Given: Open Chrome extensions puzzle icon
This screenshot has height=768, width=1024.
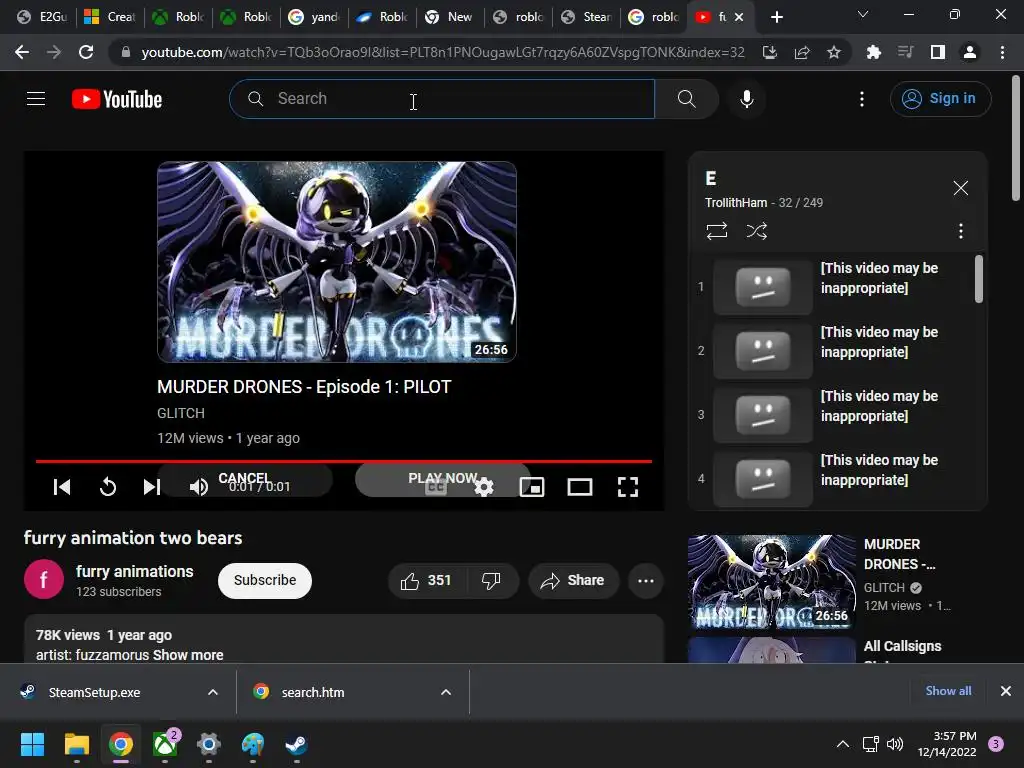Looking at the screenshot, I should coord(873,52).
